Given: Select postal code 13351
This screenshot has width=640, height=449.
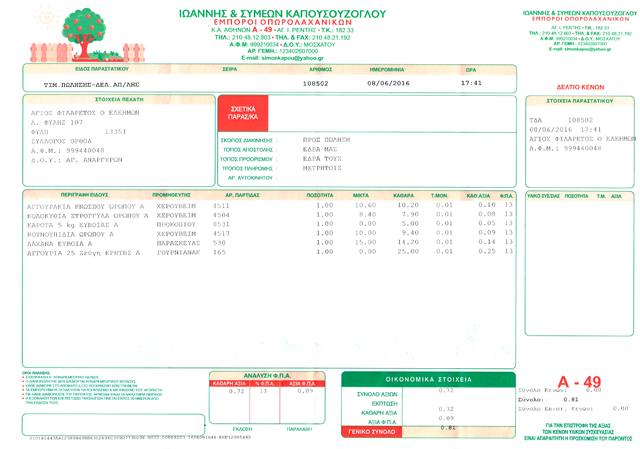Looking at the screenshot, I should (115, 131).
